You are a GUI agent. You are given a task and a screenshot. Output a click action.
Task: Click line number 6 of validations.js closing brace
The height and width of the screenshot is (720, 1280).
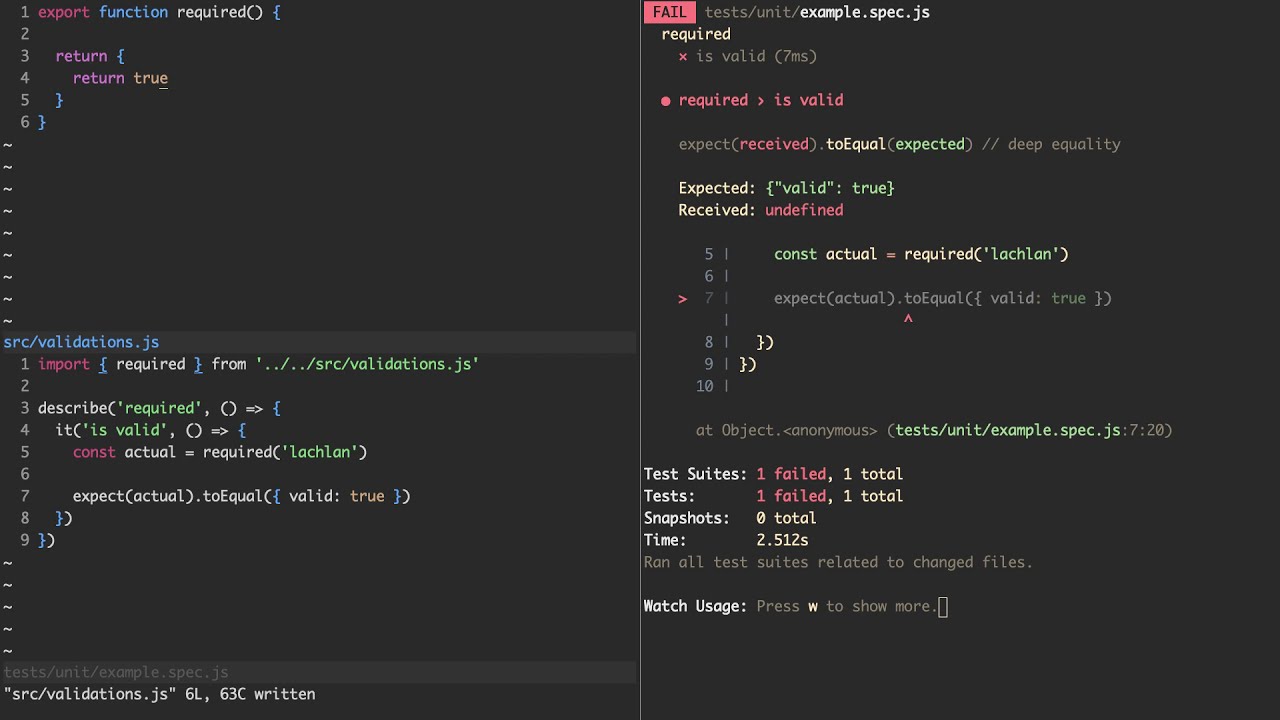pyautogui.click(x=25, y=122)
